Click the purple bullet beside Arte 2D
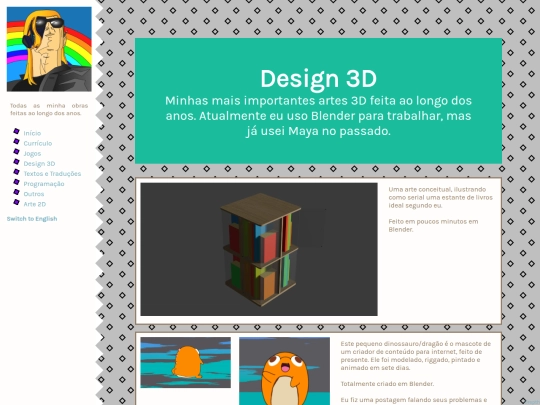 (x=16, y=202)
